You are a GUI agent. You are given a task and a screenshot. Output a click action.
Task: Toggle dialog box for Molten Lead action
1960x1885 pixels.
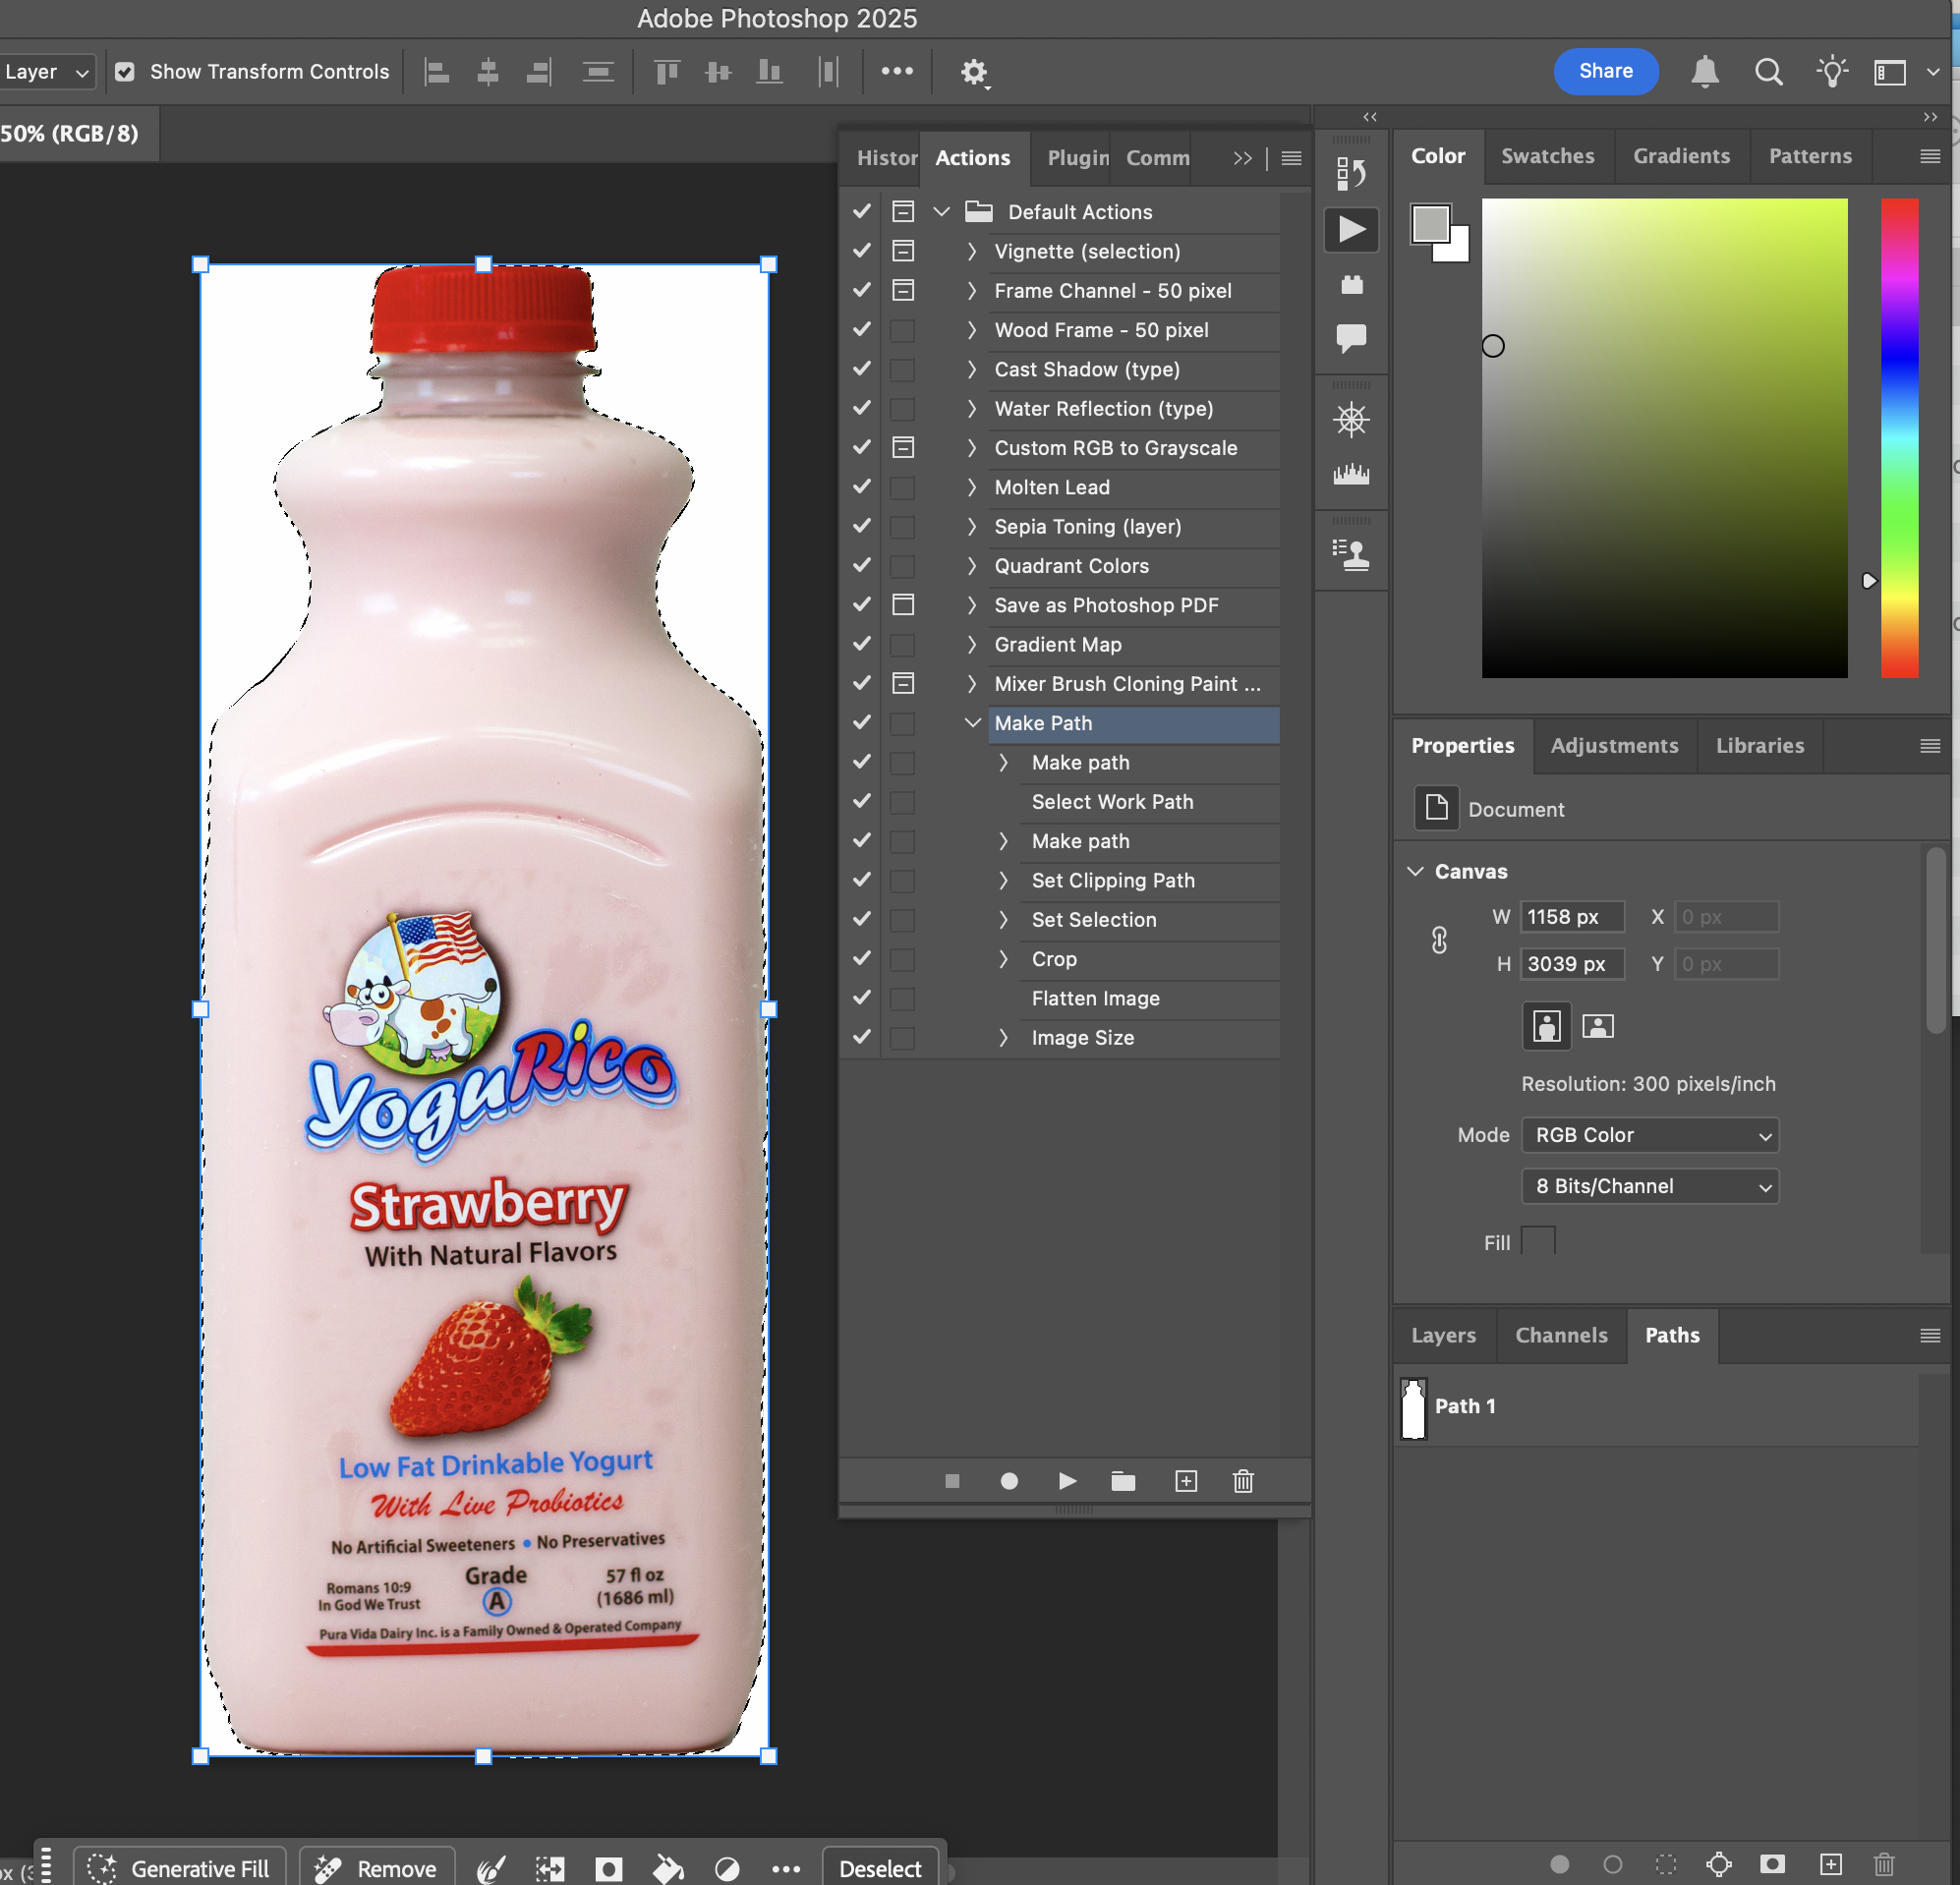pos(902,487)
